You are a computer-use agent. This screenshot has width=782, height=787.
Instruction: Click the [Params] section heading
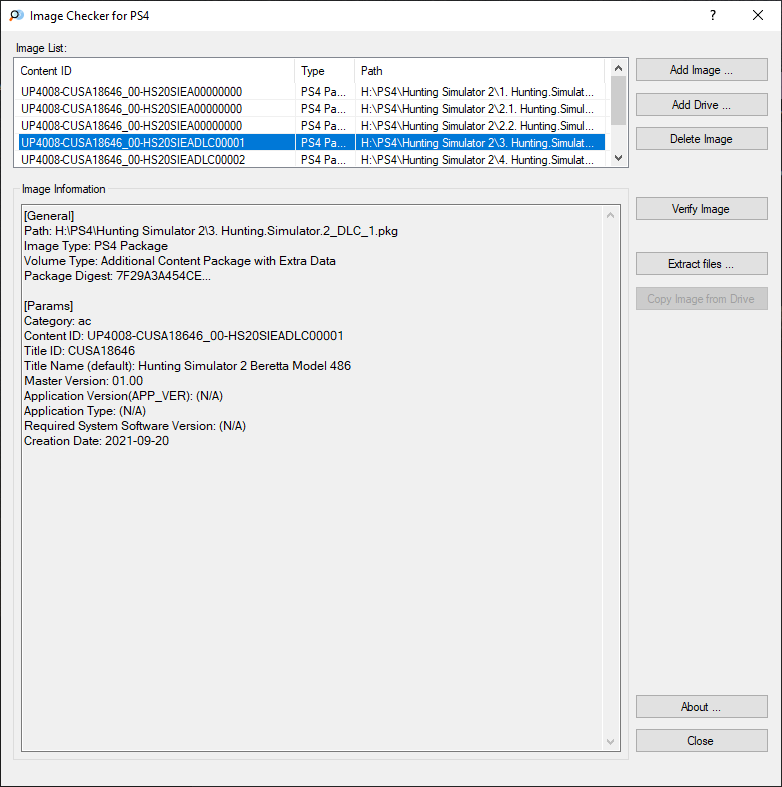(x=49, y=306)
